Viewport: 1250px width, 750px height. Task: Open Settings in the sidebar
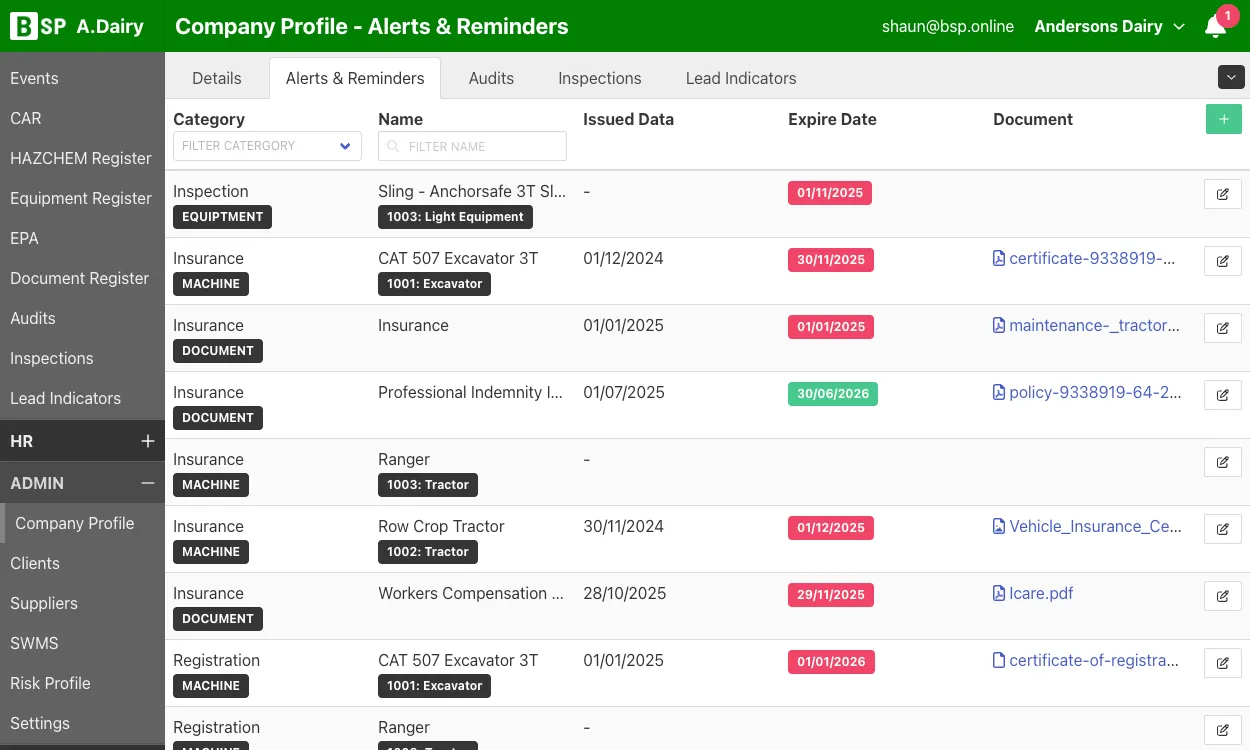pyautogui.click(x=82, y=723)
